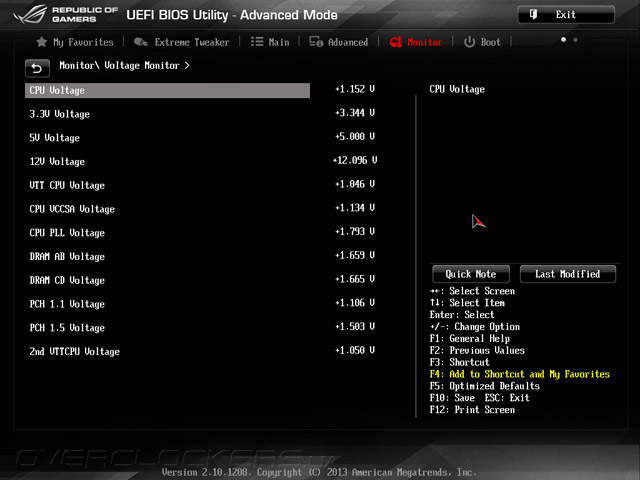Click the back arrow icon beside the breadcrumb
640x480 pixels.
click(37, 68)
